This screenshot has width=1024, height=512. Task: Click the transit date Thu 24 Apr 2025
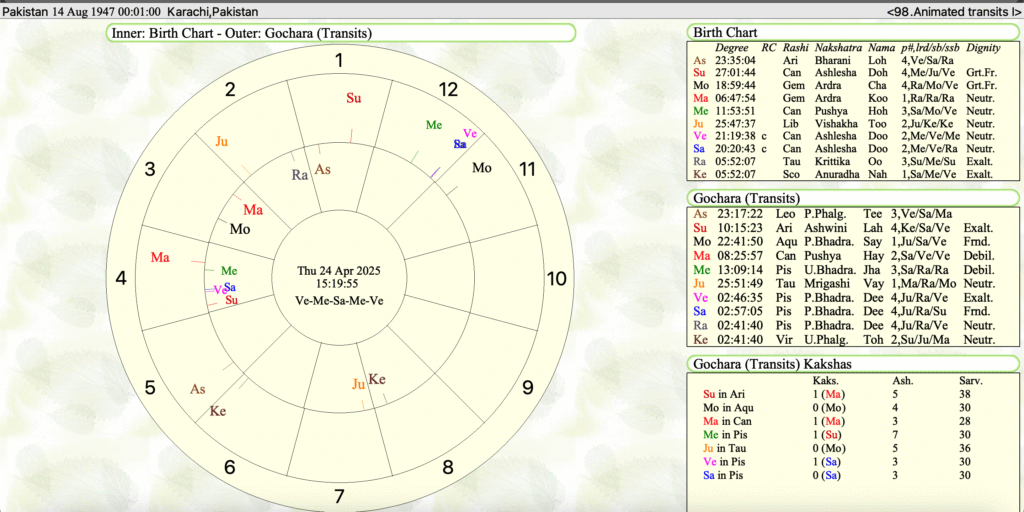tap(338, 271)
